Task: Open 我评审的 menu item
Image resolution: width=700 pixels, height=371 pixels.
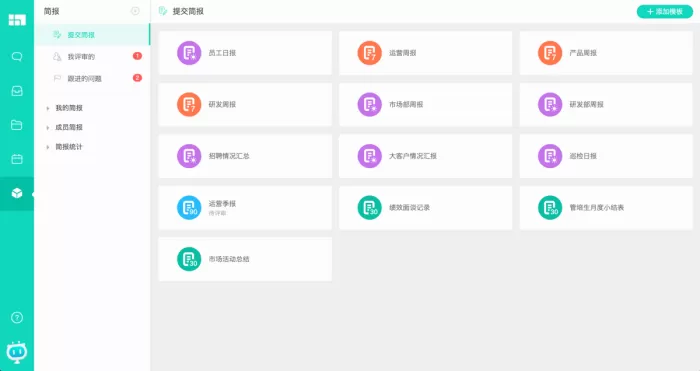Action: pos(92,57)
